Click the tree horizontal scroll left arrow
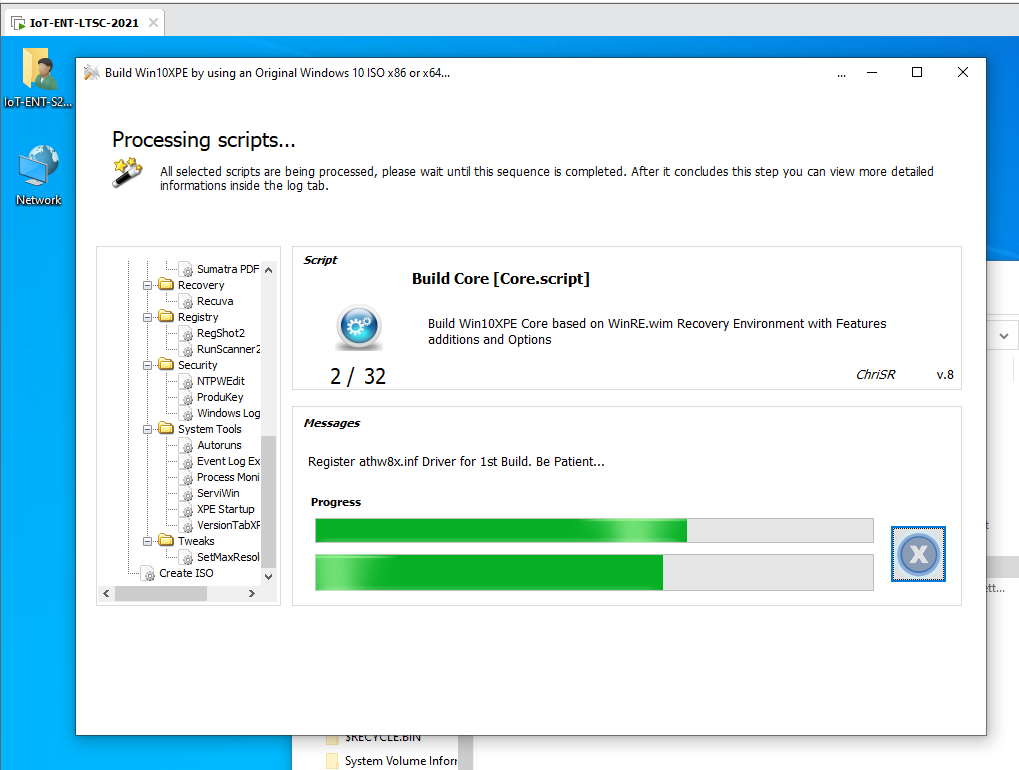The height and width of the screenshot is (770, 1019). click(x=107, y=593)
